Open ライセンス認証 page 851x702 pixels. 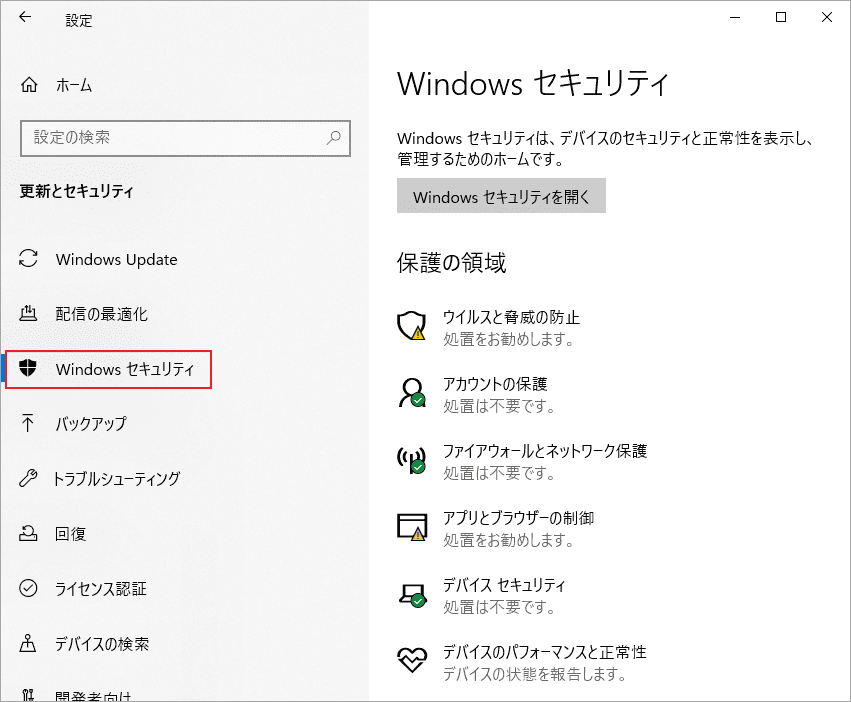[101, 589]
